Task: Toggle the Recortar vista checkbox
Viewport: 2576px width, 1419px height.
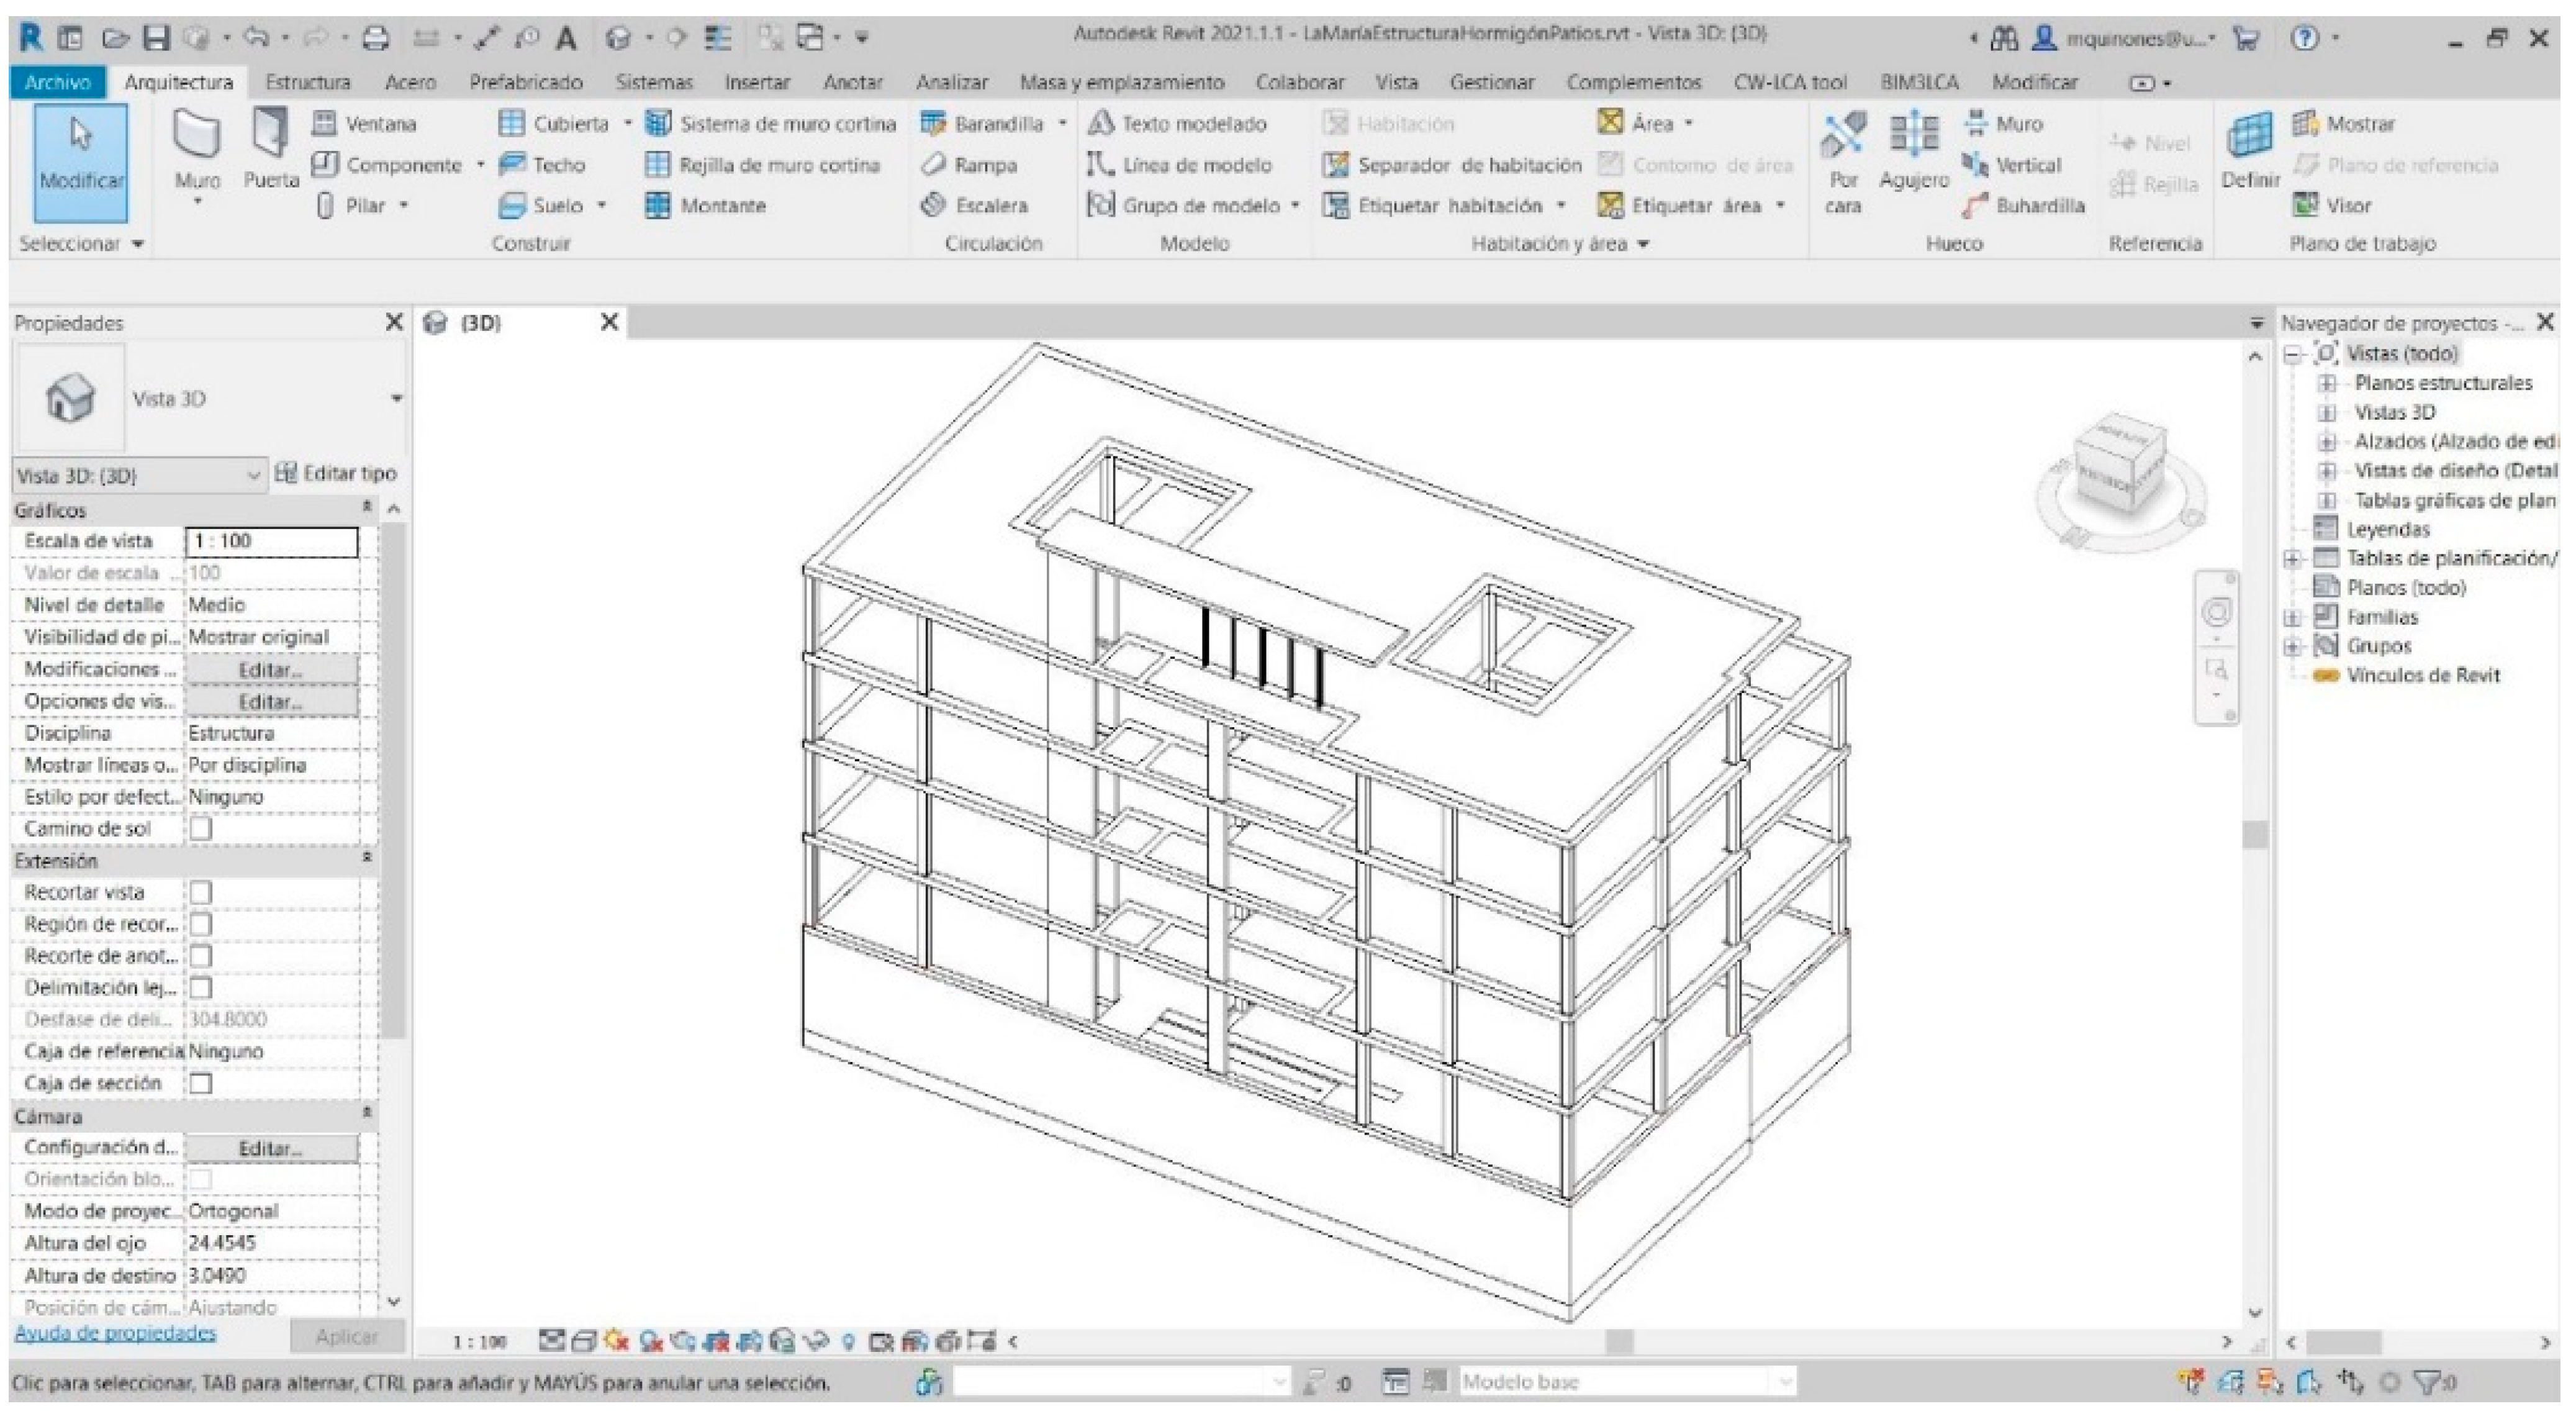Action: point(201,892)
